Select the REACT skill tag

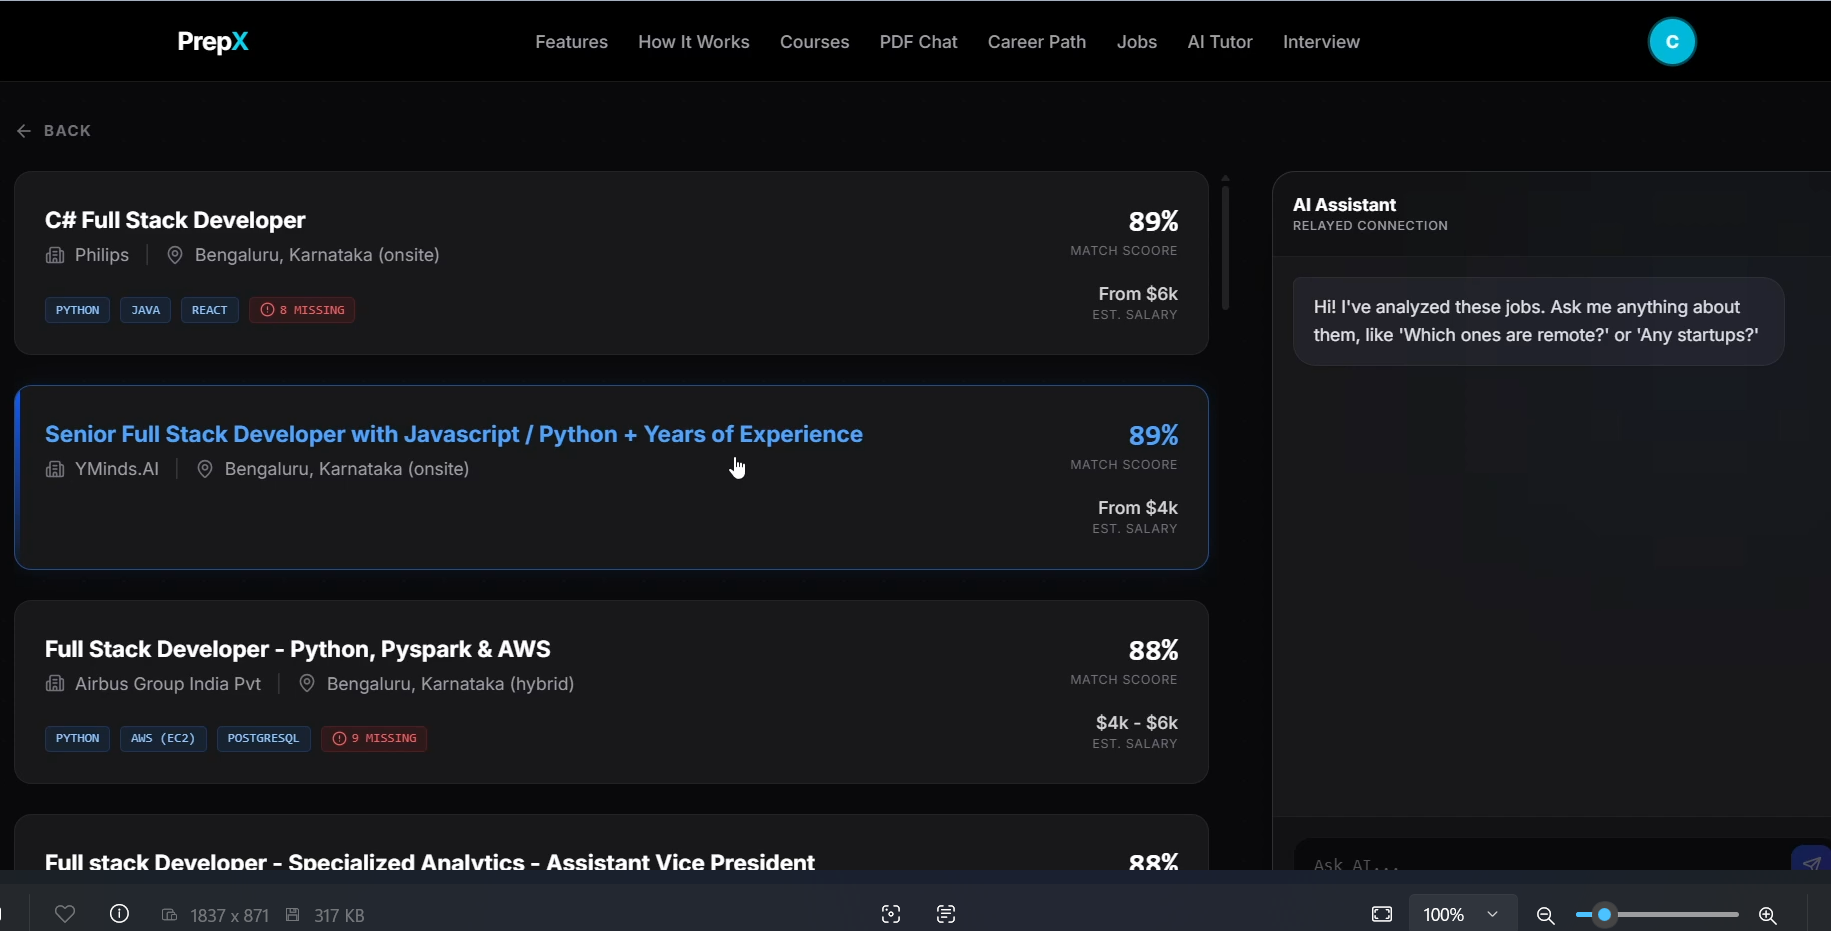[210, 310]
